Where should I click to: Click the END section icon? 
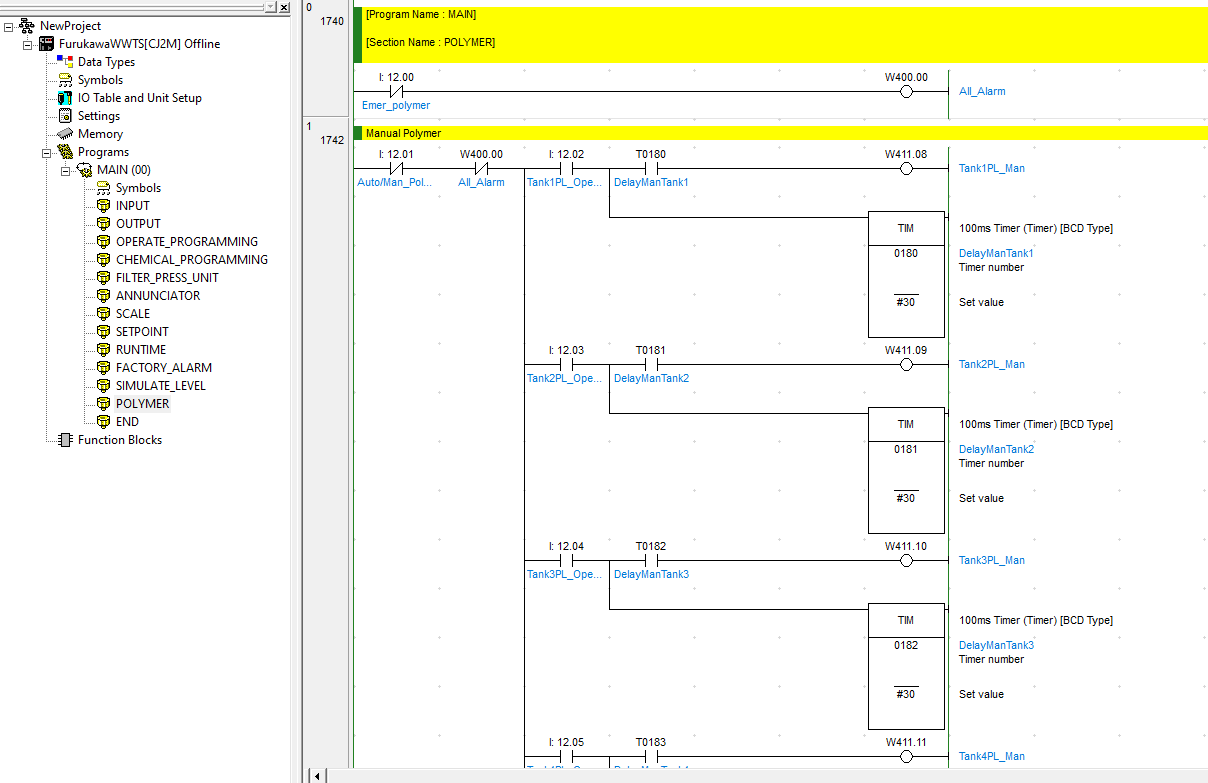coord(103,422)
